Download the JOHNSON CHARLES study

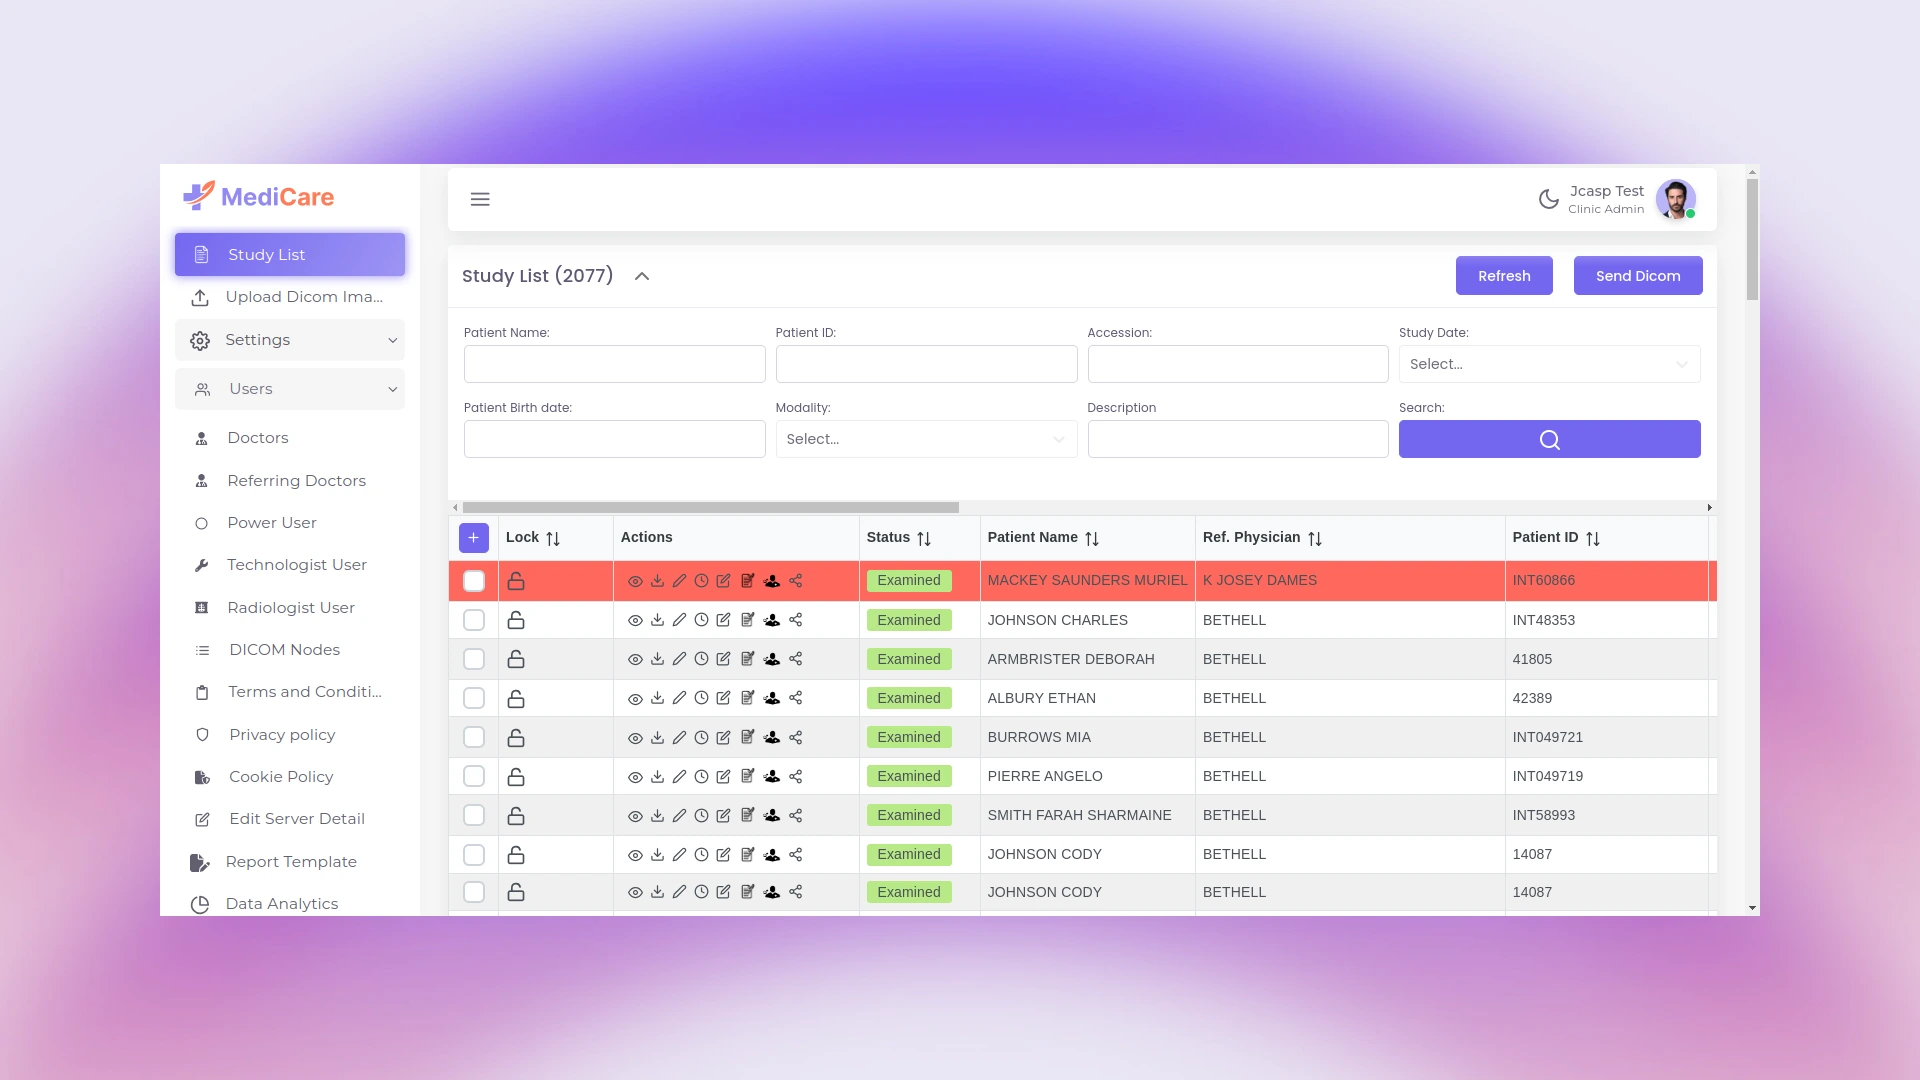pos(657,620)
